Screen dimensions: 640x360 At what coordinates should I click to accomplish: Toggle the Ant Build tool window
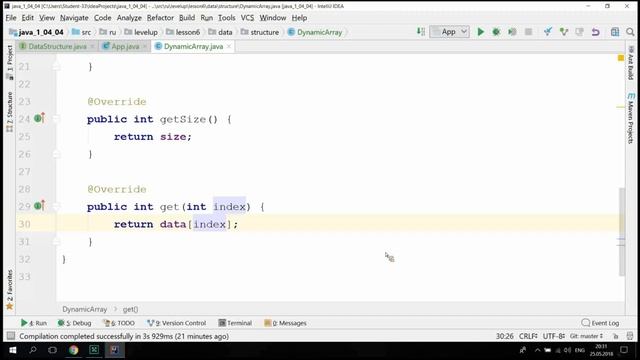click(631, 62)
